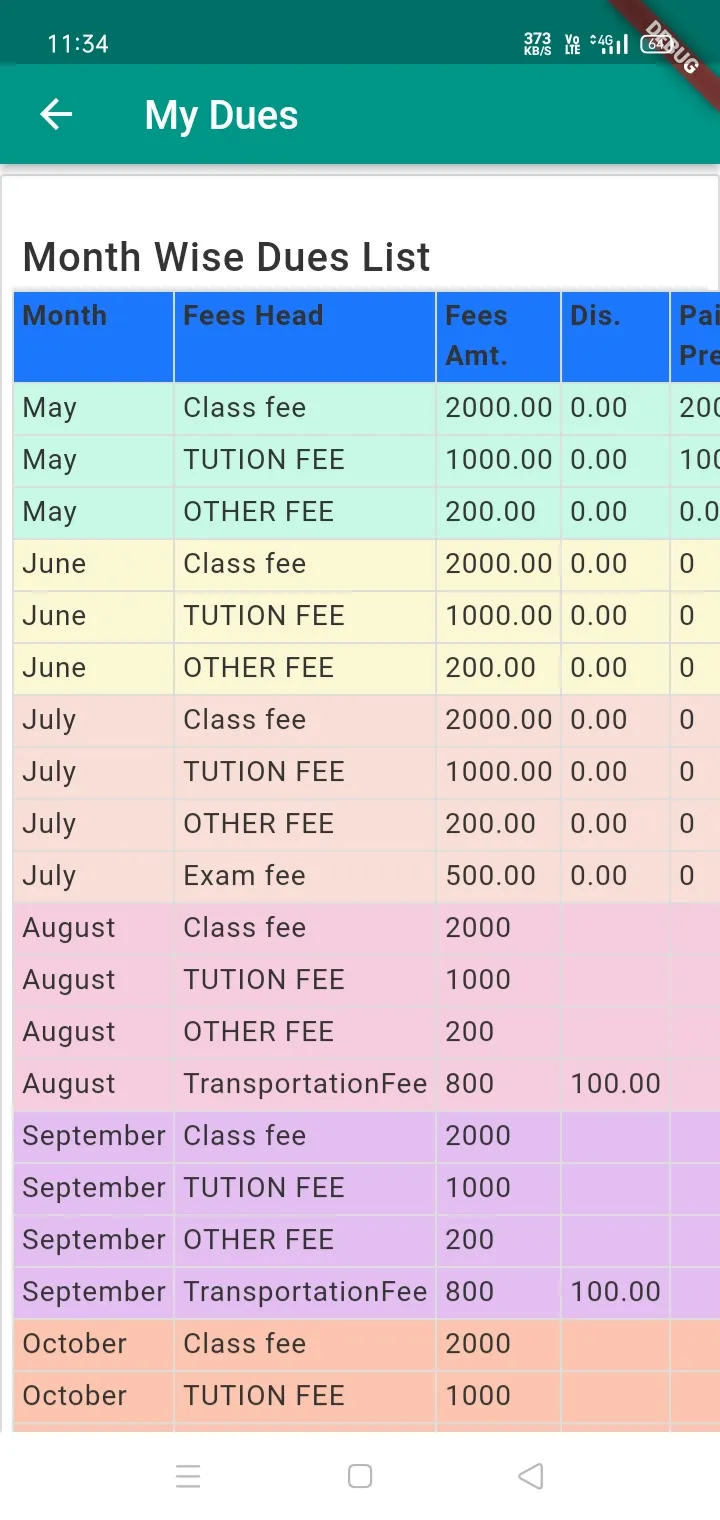Tap the Android back triangle icon
Viewport: 720px width, 1520px height.
coord(531,1476)
